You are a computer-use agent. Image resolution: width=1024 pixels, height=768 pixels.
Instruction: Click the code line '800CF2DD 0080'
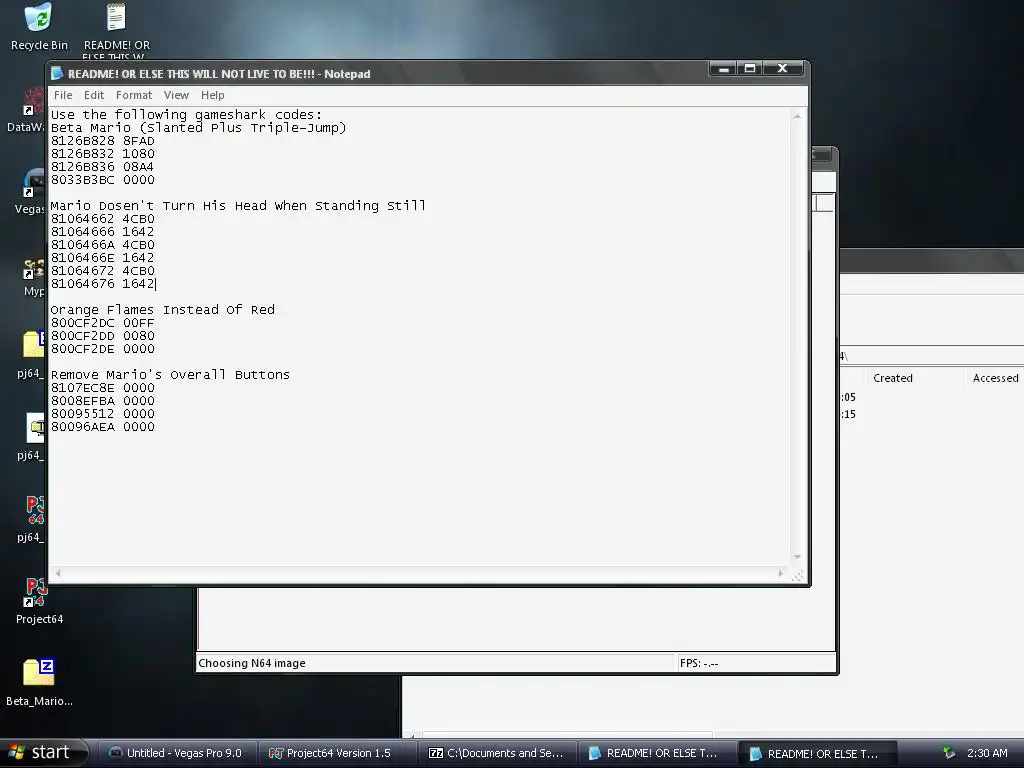click(103, 336)
